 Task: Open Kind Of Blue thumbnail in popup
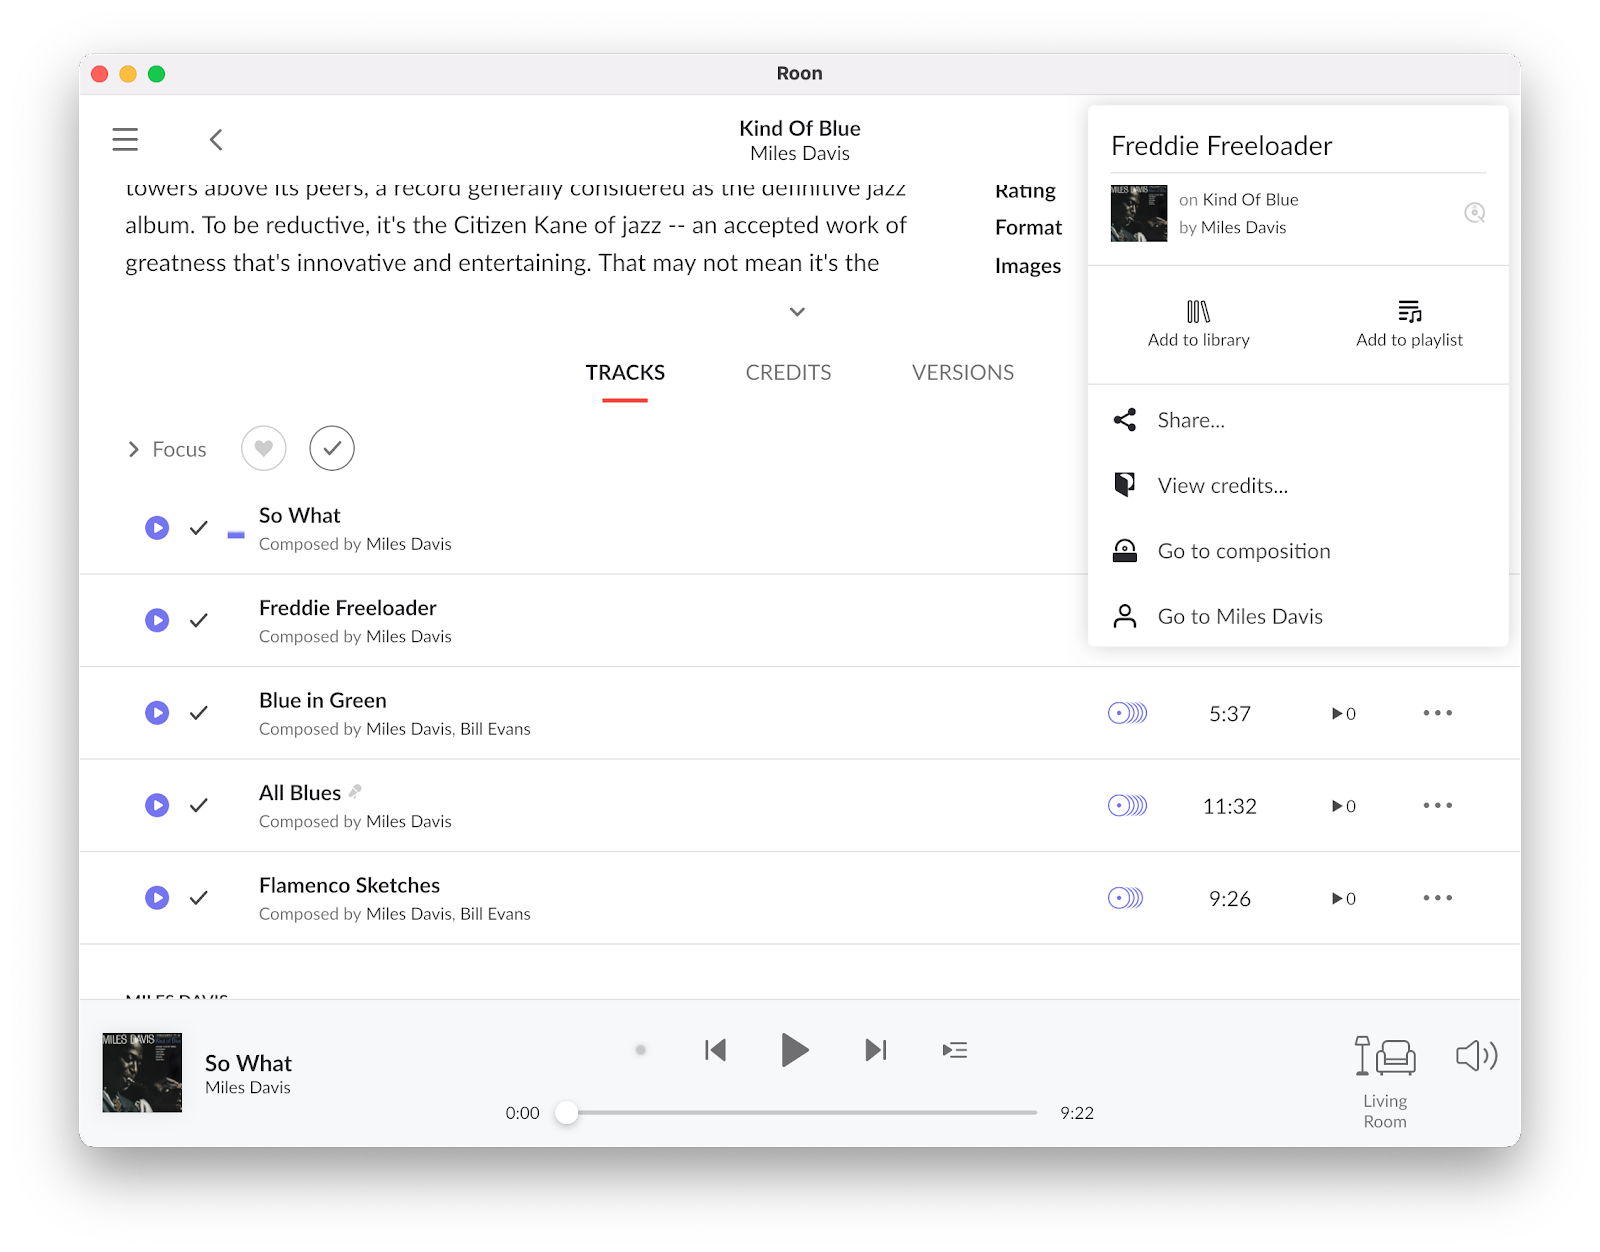pyautogui.click(x=1139, y=213)
